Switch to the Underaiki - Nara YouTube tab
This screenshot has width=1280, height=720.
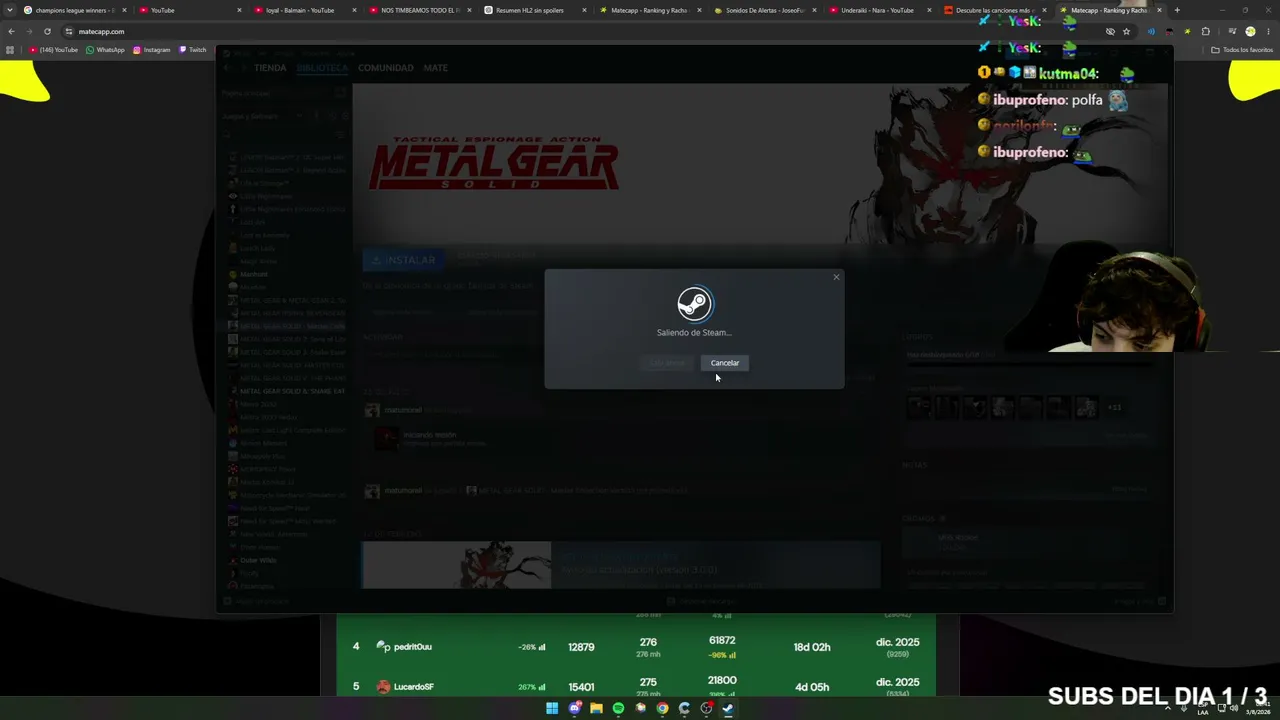pos(880,10)
